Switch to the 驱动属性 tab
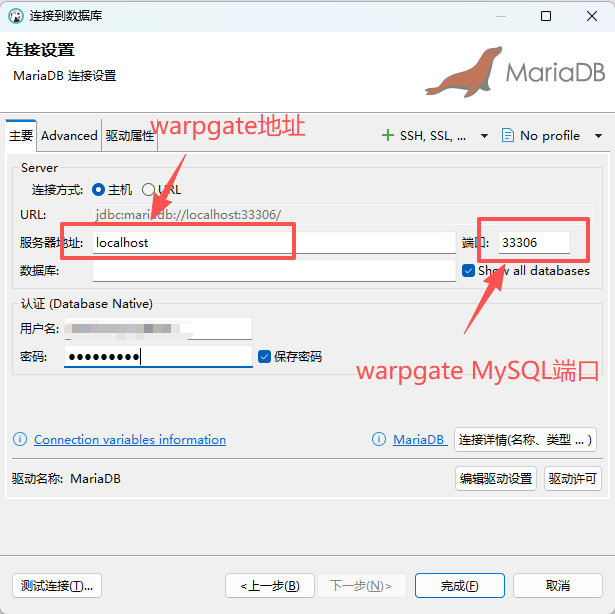615x614 pixels. [x=130, y=136]
